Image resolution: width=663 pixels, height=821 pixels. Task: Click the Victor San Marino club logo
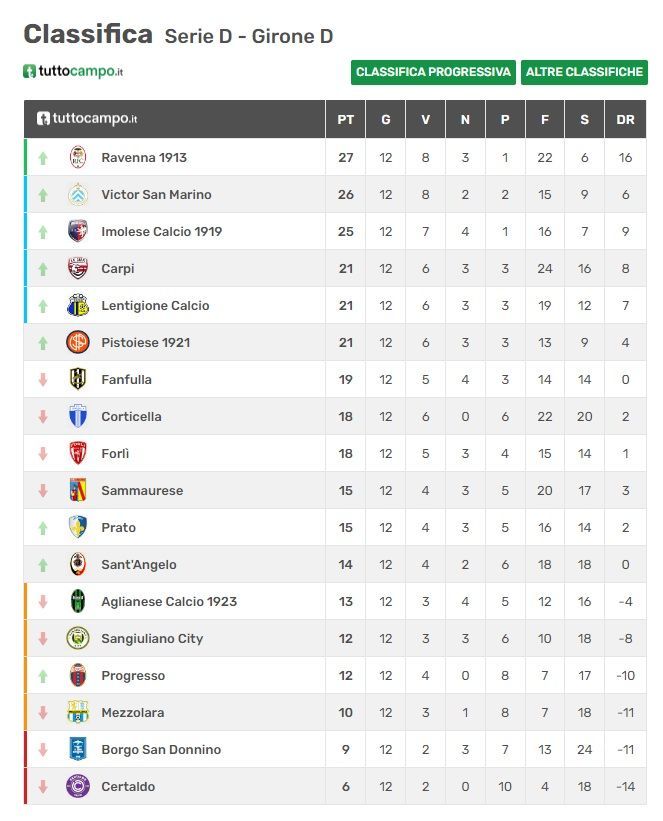click(x=78, y=194)
